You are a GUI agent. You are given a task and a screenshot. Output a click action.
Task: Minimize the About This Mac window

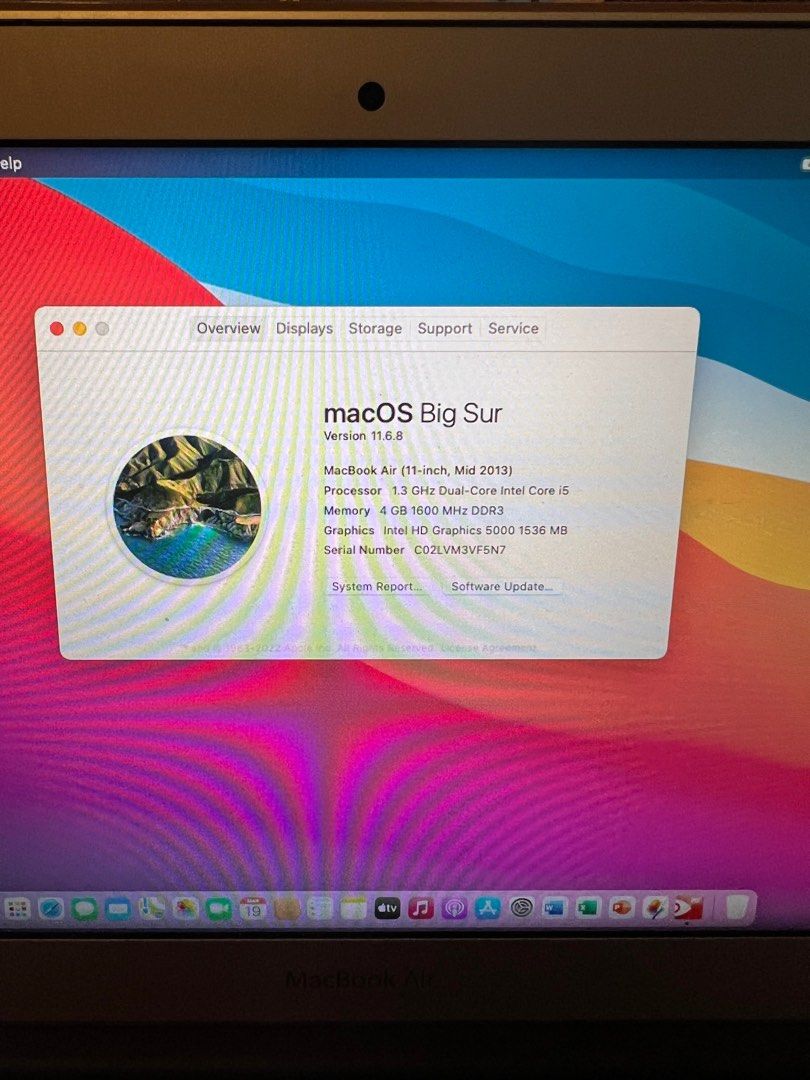click(80, 329)
